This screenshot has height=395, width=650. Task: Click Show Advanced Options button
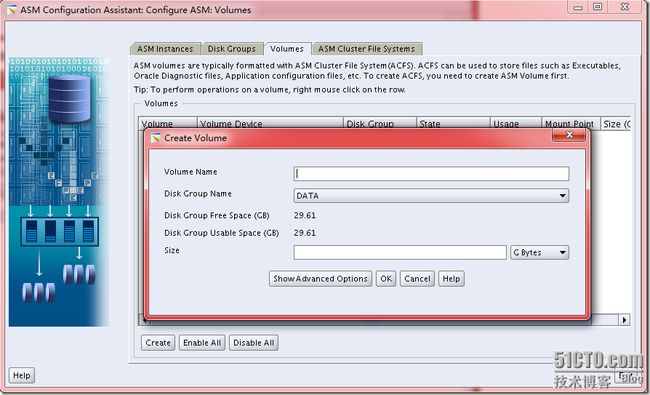(320, 279)
